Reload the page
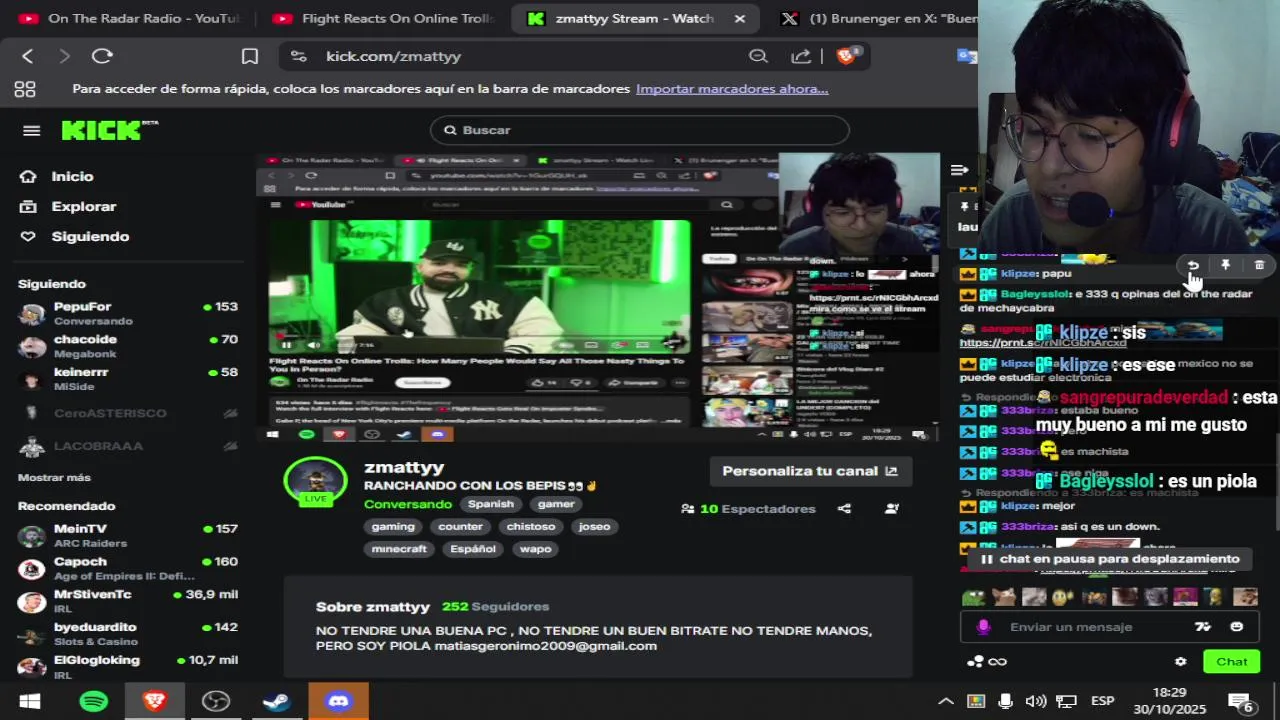 [x=102, y=56]
